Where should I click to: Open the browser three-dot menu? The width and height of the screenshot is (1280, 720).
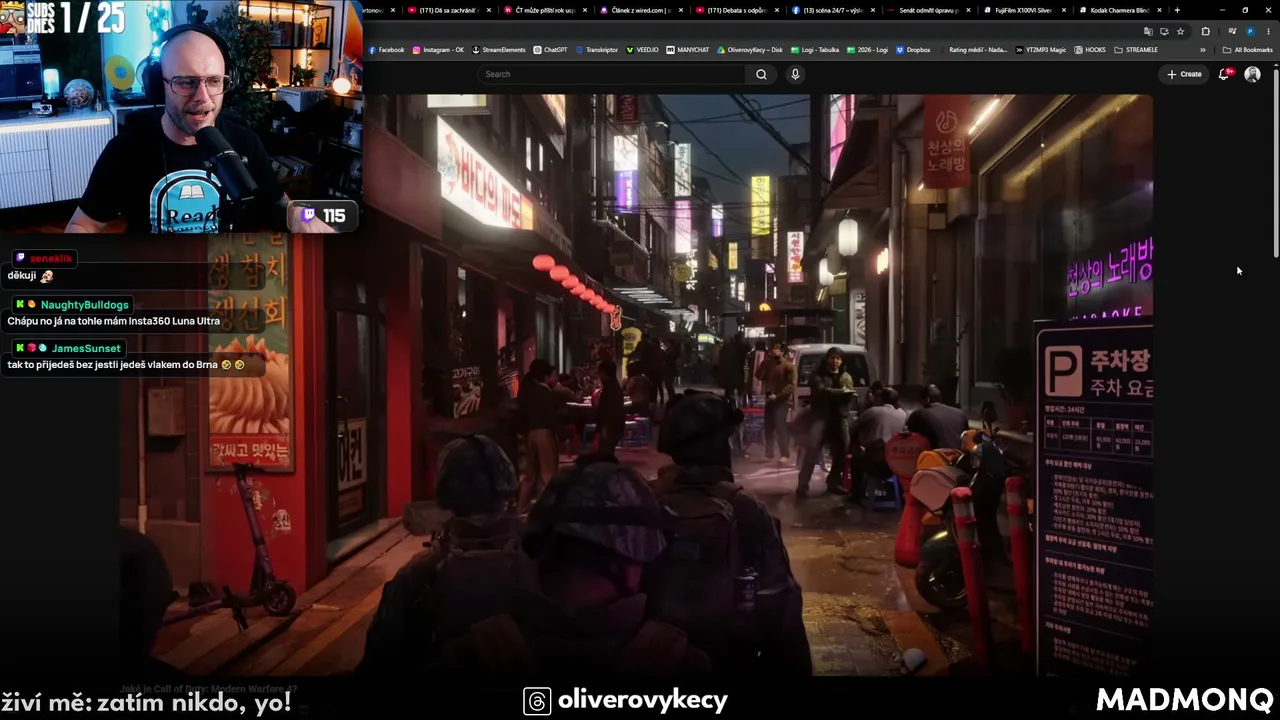[x=1268, y=31]
